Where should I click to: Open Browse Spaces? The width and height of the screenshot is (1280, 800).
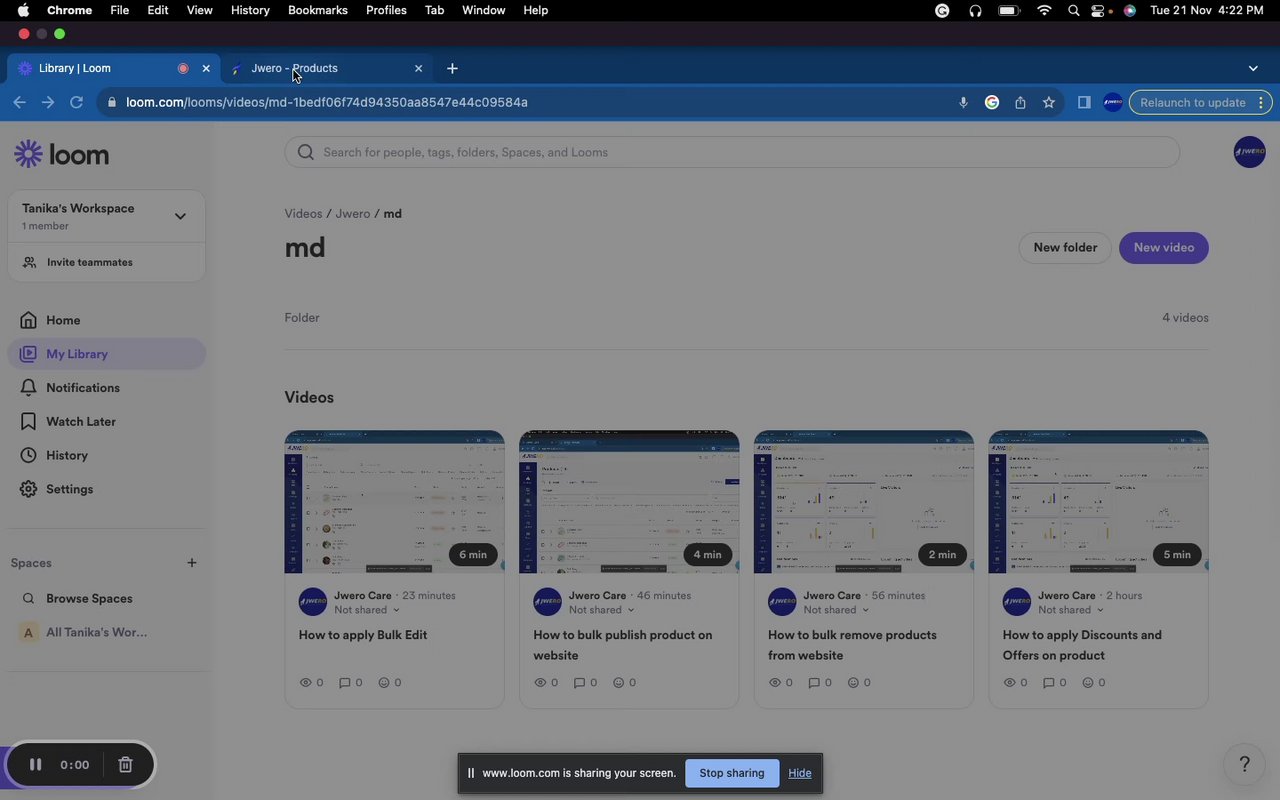[x=89, y=599]
